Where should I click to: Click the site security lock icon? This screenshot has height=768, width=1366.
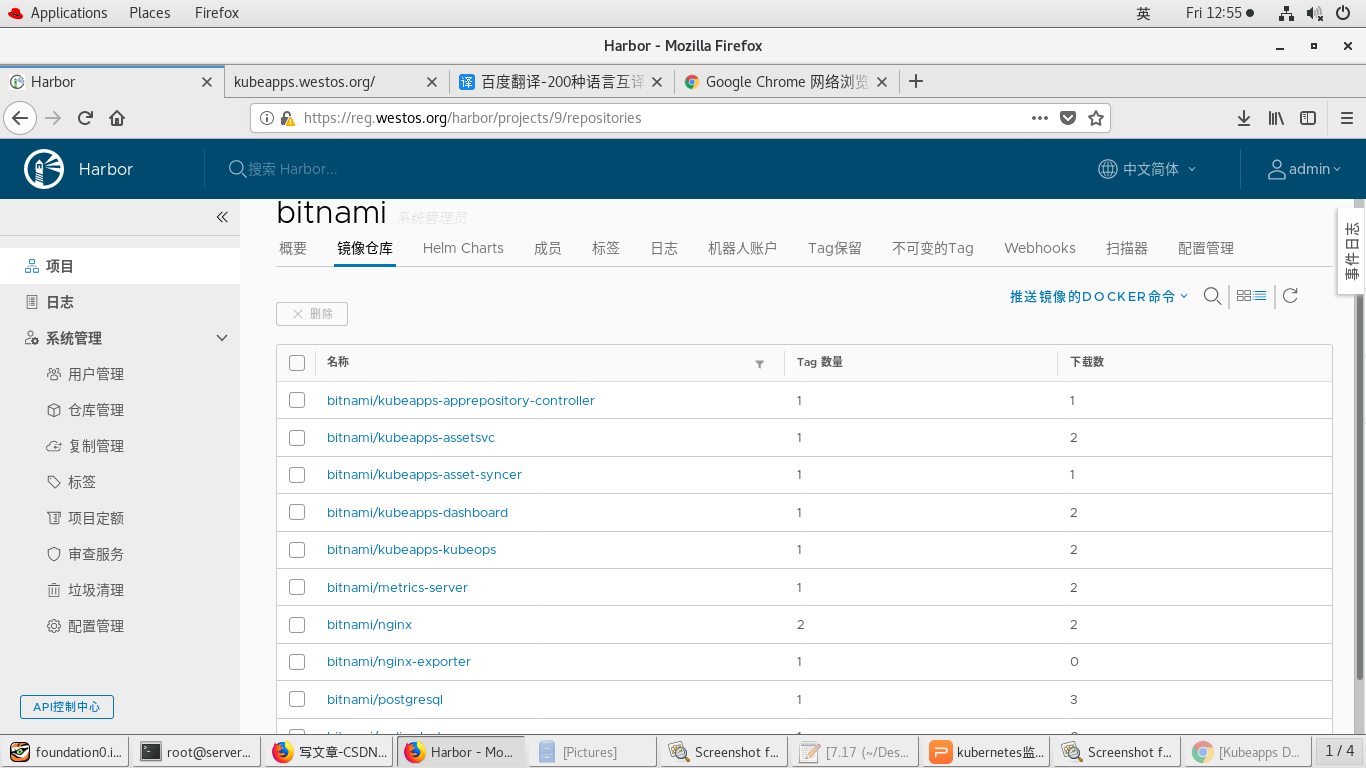tap(288, 118)
